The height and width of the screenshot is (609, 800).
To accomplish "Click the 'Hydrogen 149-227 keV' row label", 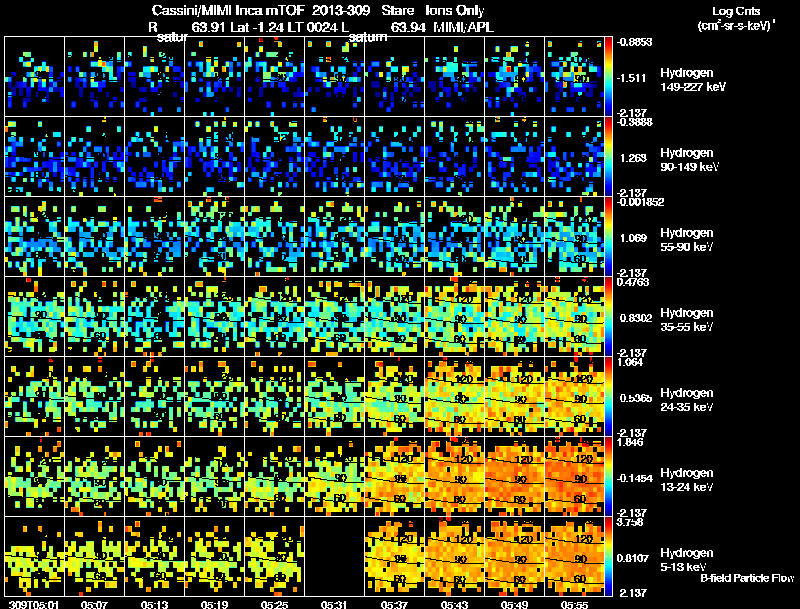I will pyautogui.click(x=693, y=80).
